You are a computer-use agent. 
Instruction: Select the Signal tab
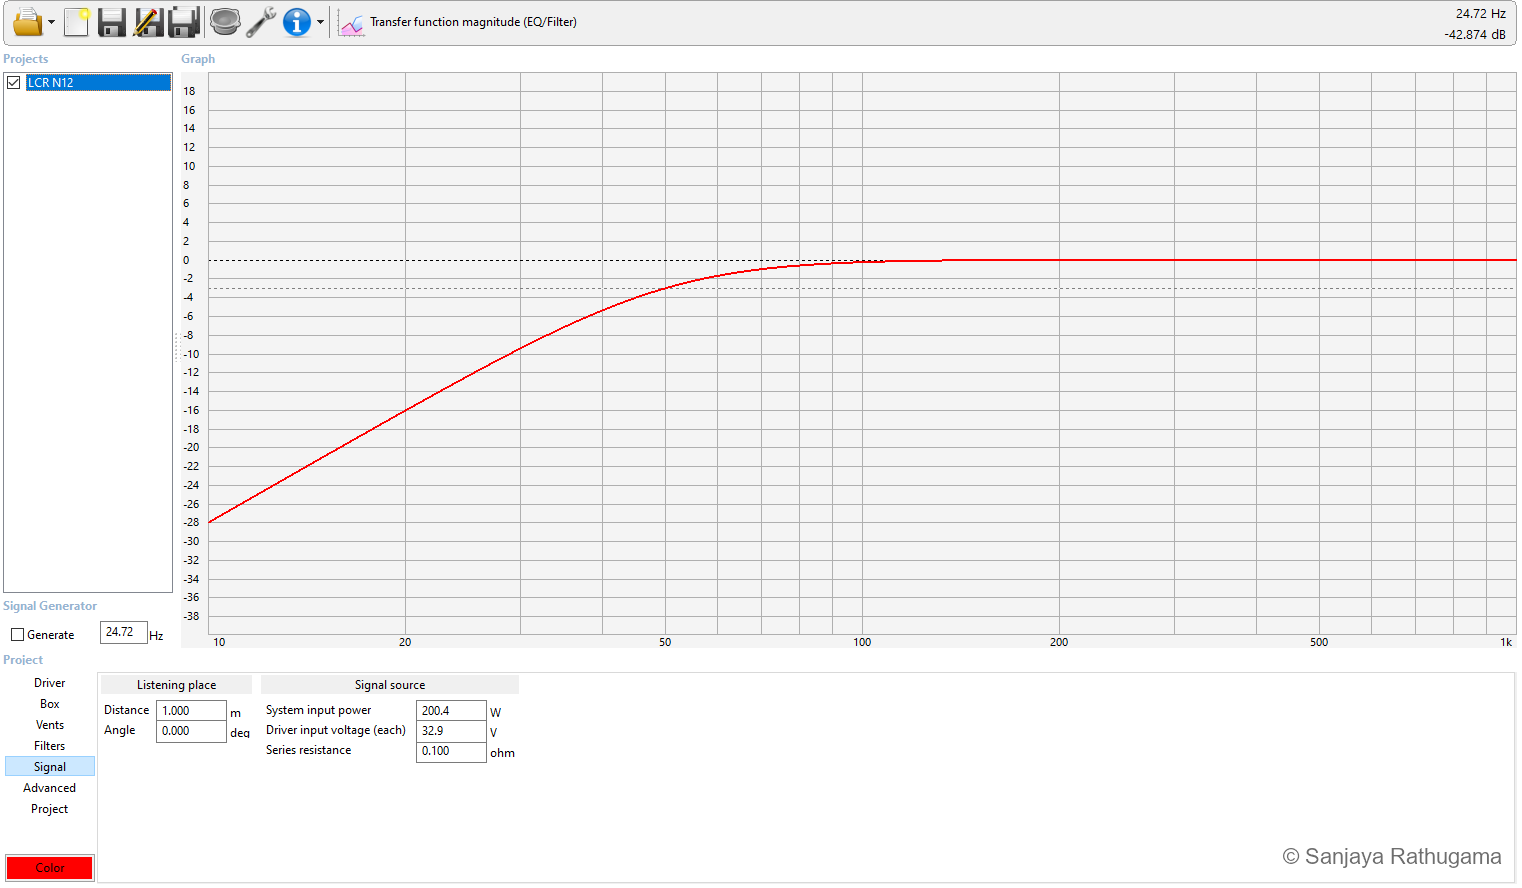coord(50,767)
